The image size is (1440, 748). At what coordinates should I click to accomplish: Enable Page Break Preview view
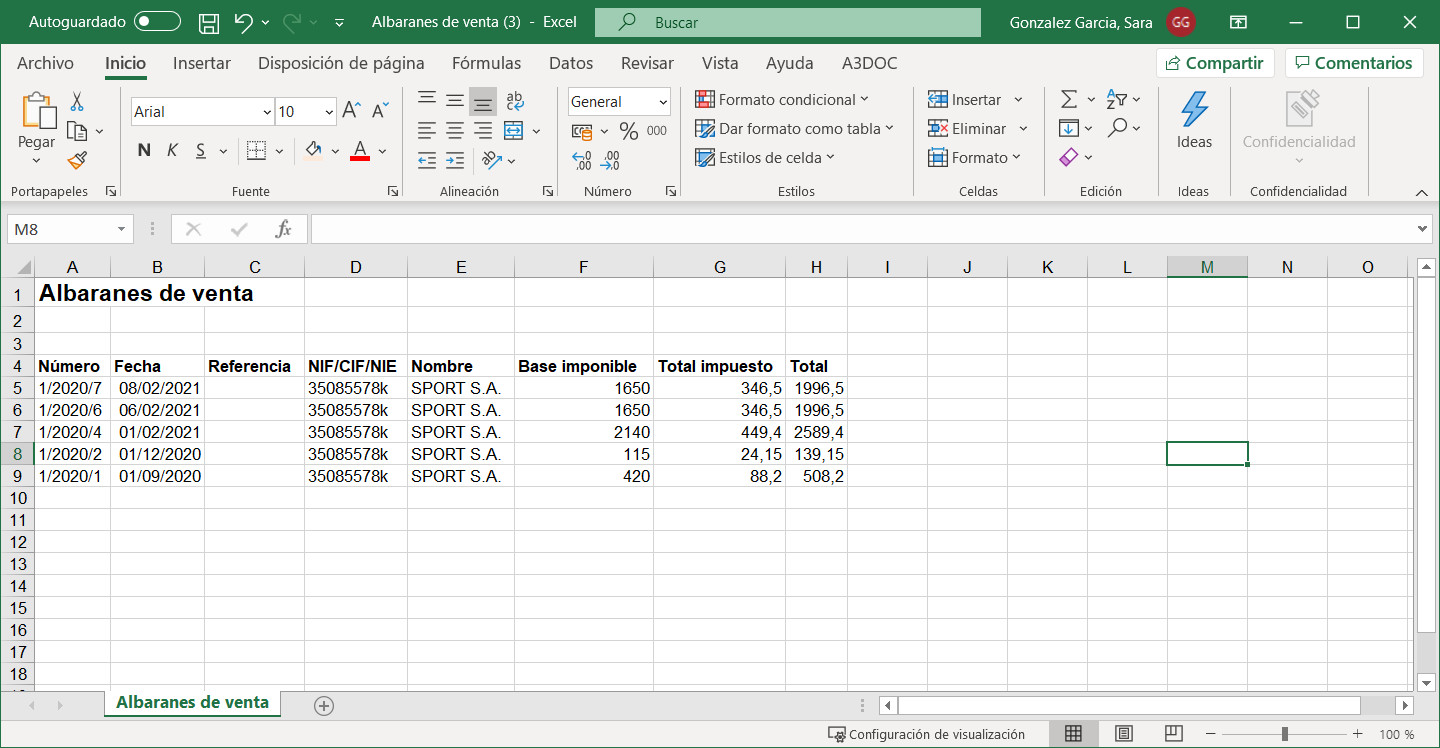1173,734
